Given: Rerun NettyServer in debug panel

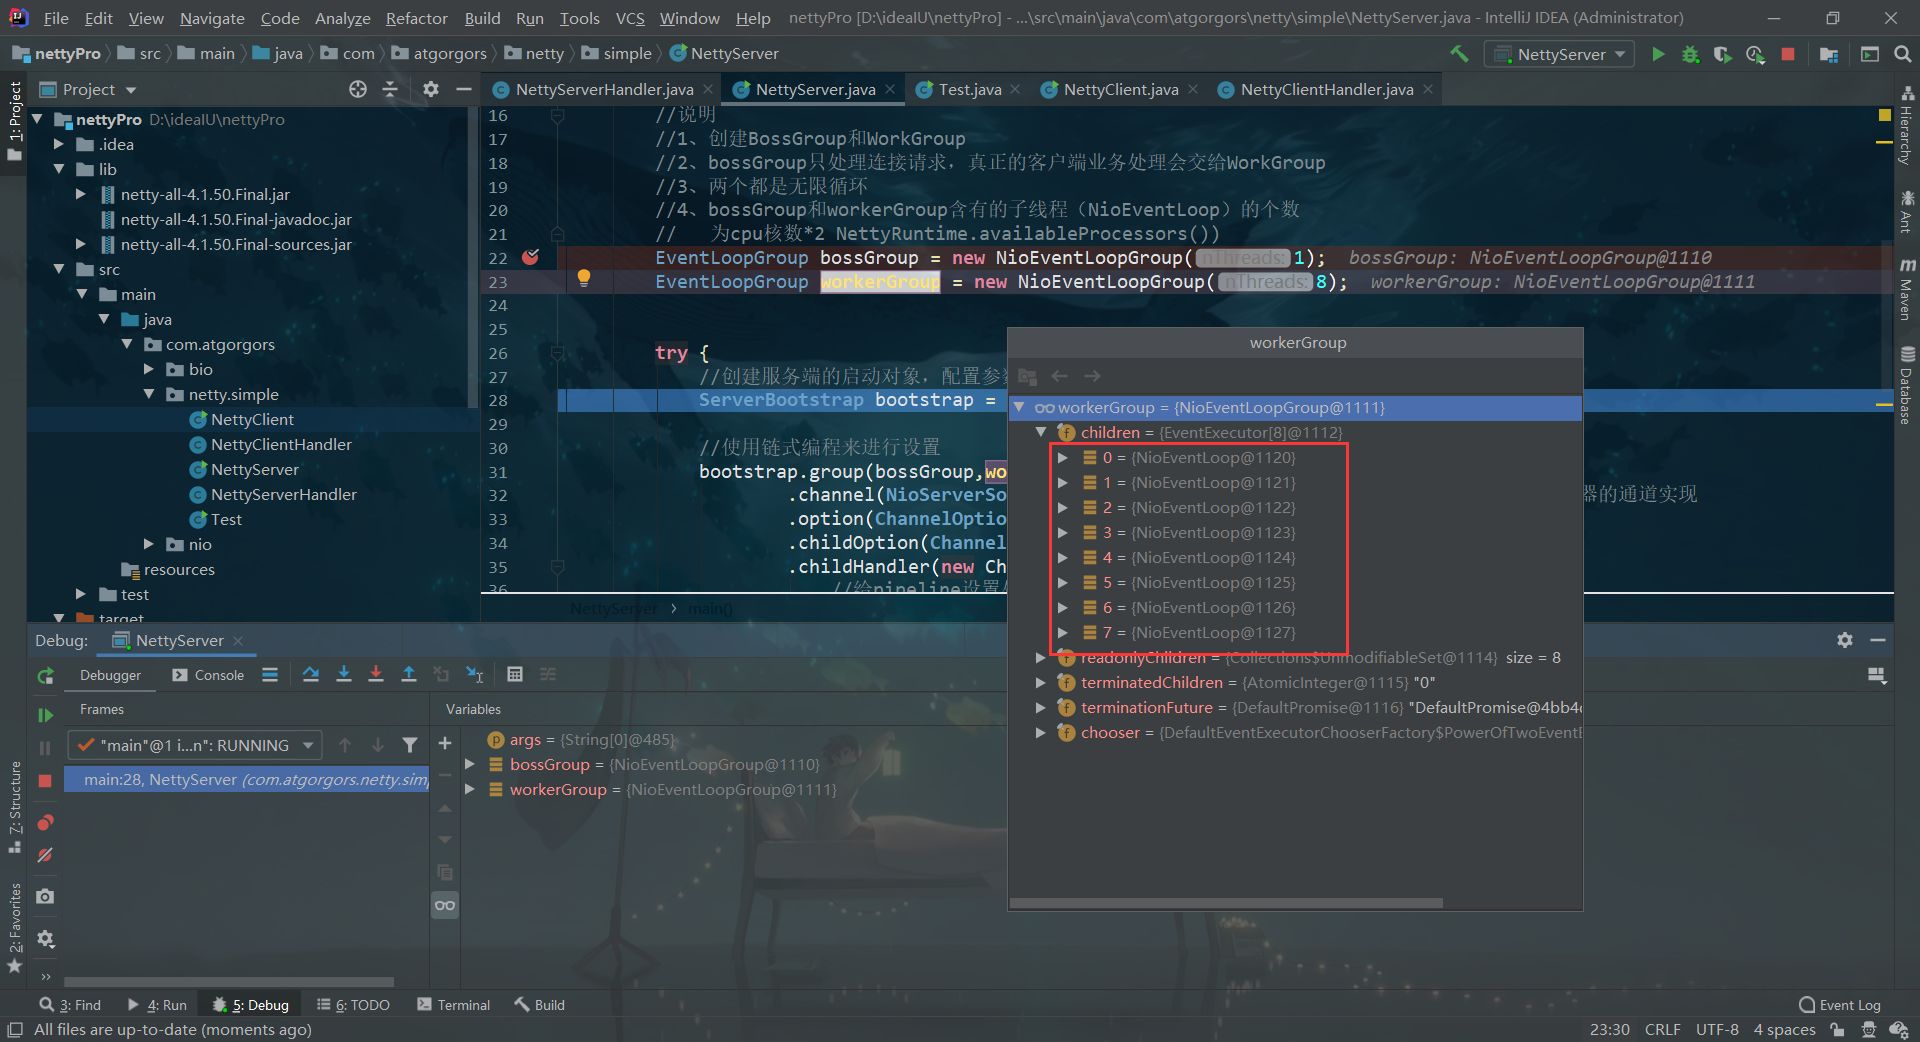Looking at the screenshot, I should (x=45, y=676).
